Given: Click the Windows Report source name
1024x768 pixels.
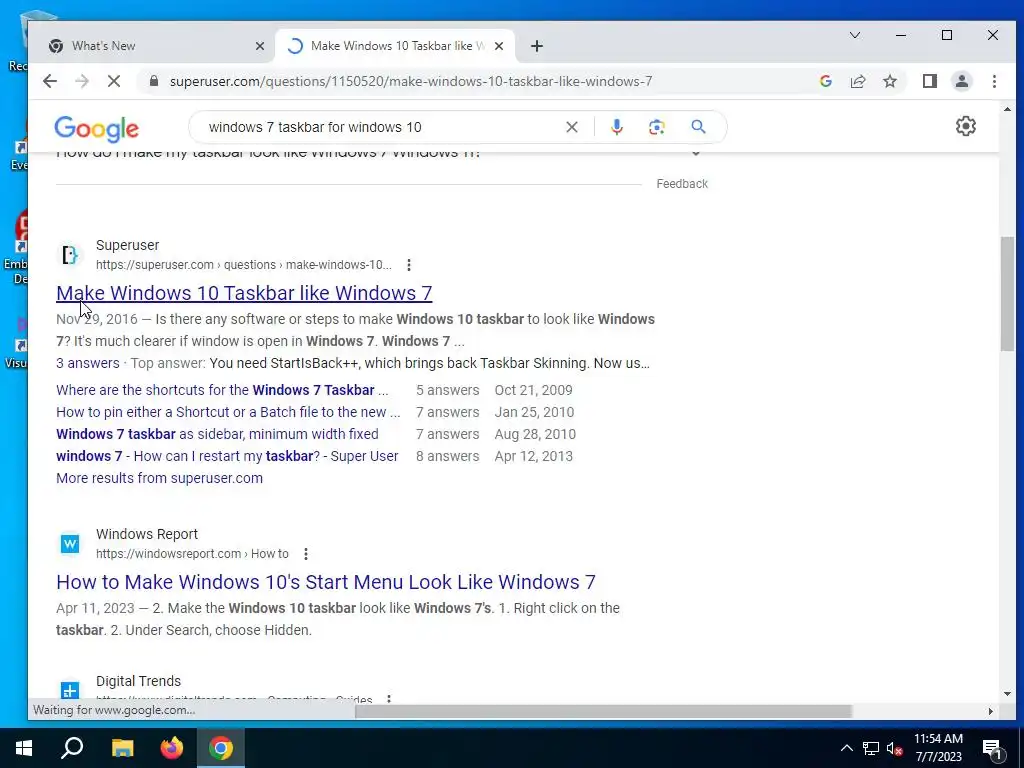Looking at the screenshot, I should pos(147,534).
